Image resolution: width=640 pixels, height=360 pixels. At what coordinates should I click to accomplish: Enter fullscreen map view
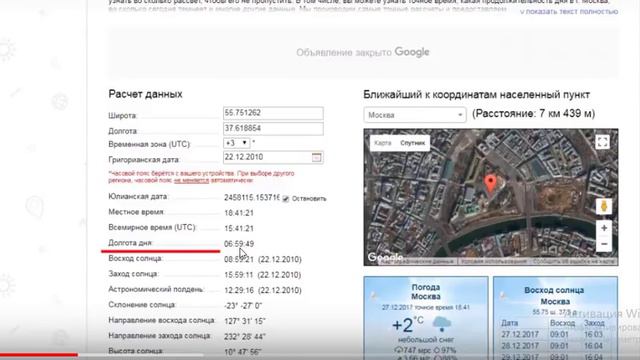pos(602,142)
